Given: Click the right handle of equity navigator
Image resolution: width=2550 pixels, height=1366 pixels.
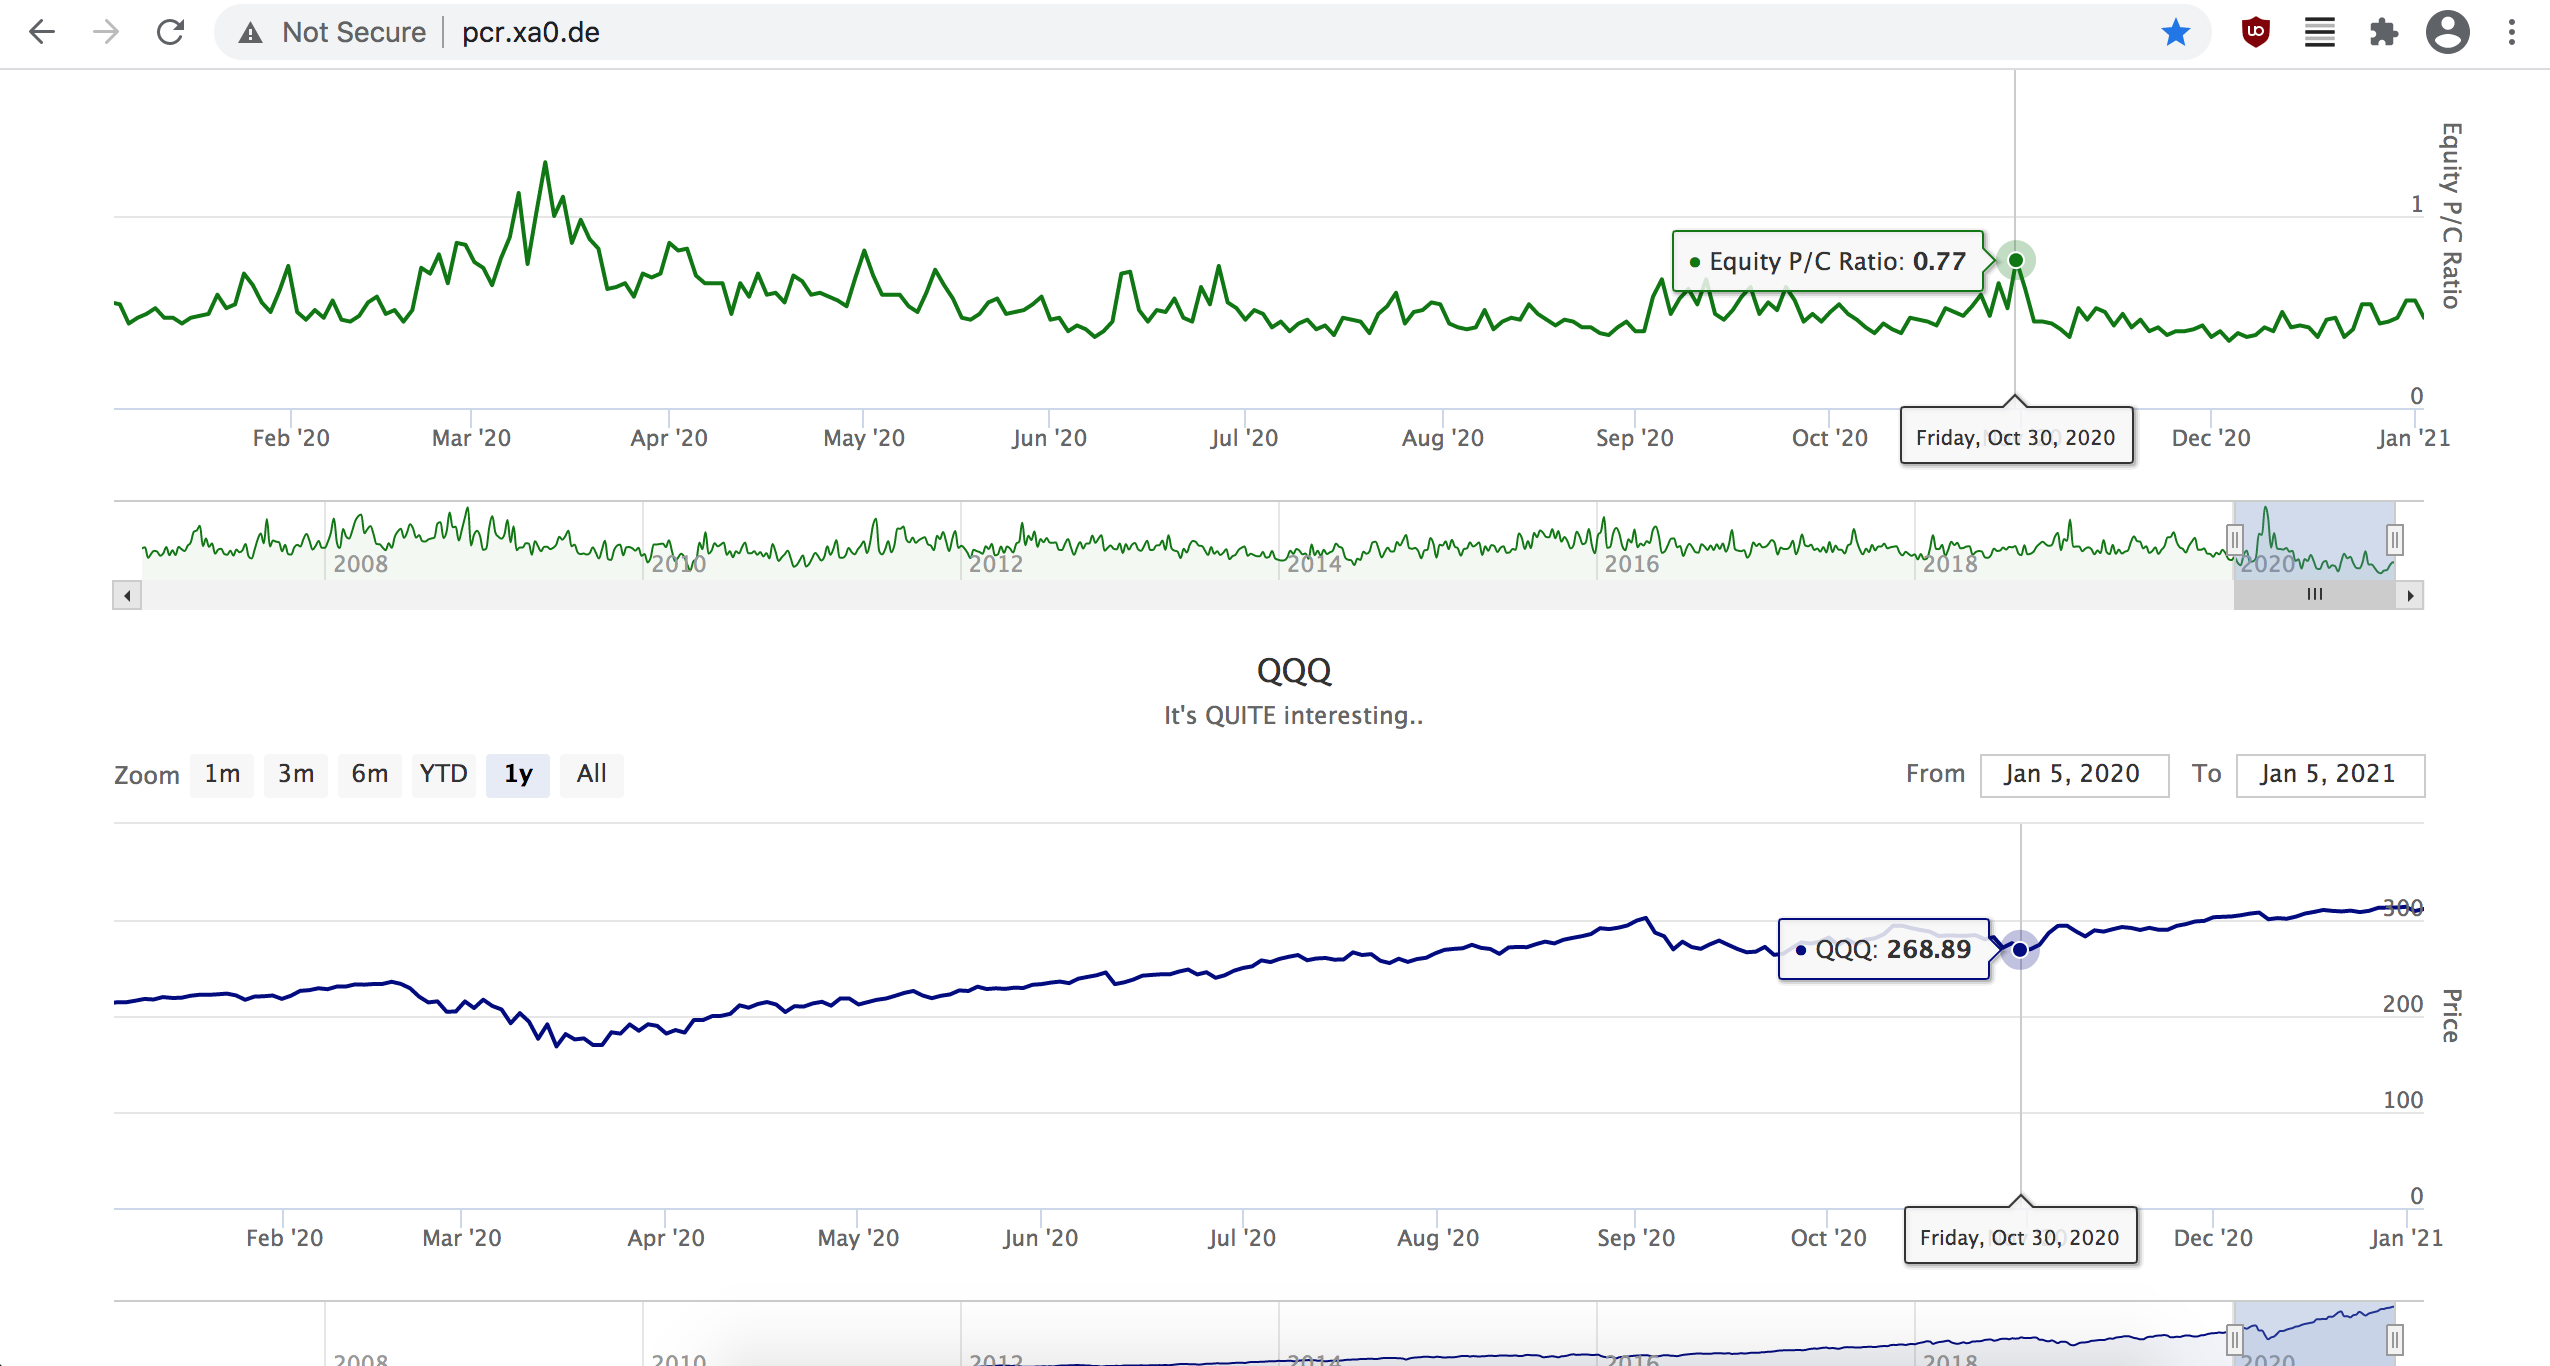Looking at the screenshot, I should pos(2395,540).
